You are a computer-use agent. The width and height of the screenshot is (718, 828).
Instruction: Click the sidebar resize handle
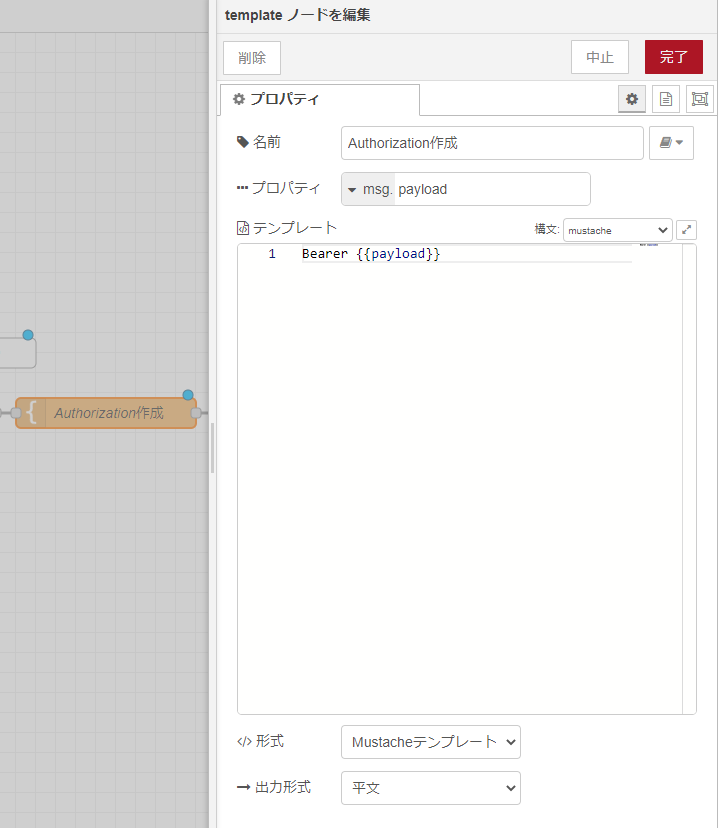(212, 448)
